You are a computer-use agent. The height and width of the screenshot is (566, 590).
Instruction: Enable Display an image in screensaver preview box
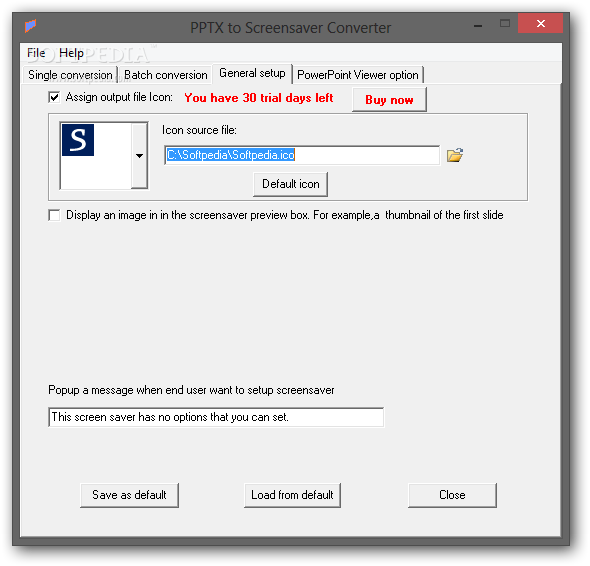[54, 216]
